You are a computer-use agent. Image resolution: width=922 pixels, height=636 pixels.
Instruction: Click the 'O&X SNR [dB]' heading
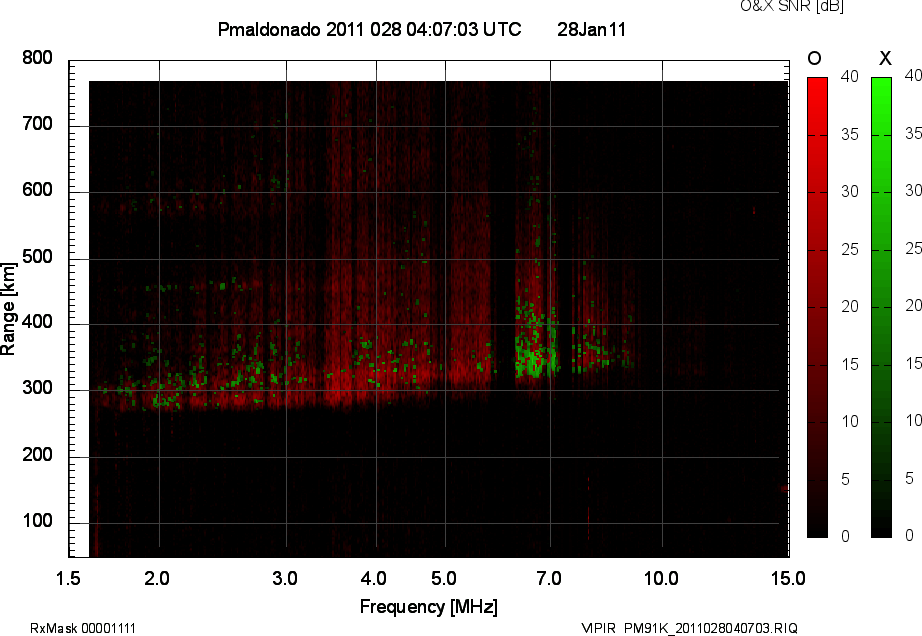[791, 6]
